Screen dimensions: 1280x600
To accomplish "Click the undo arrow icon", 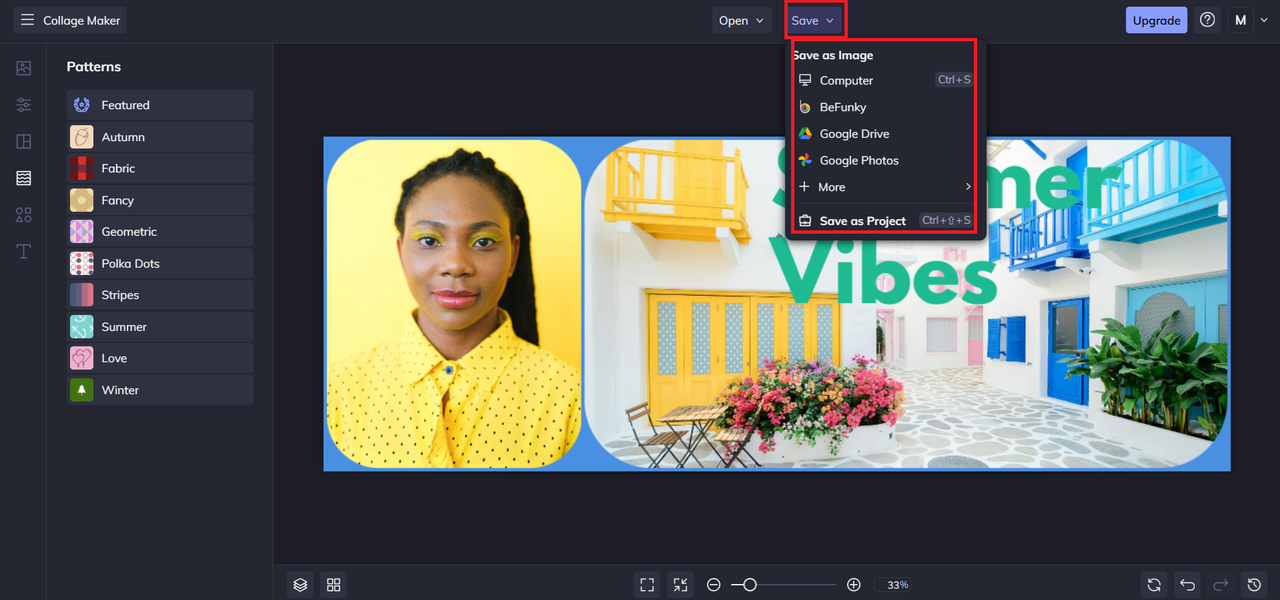I will [x=1187, y=584].
